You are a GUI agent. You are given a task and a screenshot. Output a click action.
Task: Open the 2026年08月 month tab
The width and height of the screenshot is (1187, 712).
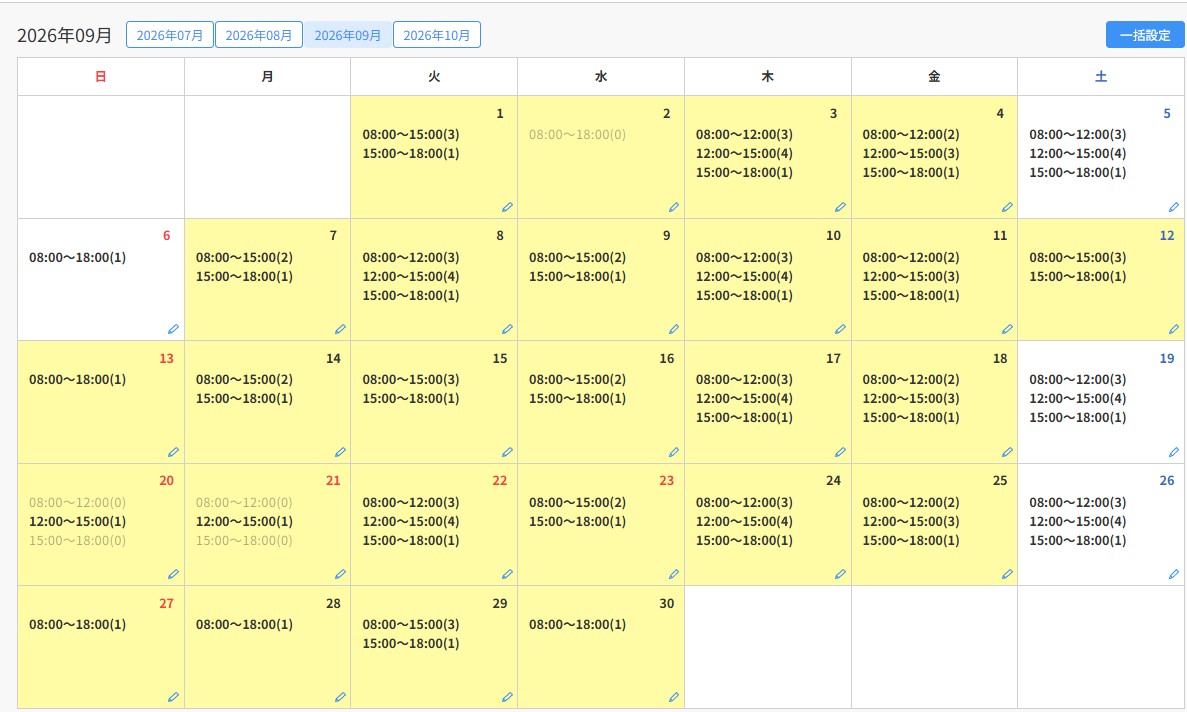259,35
